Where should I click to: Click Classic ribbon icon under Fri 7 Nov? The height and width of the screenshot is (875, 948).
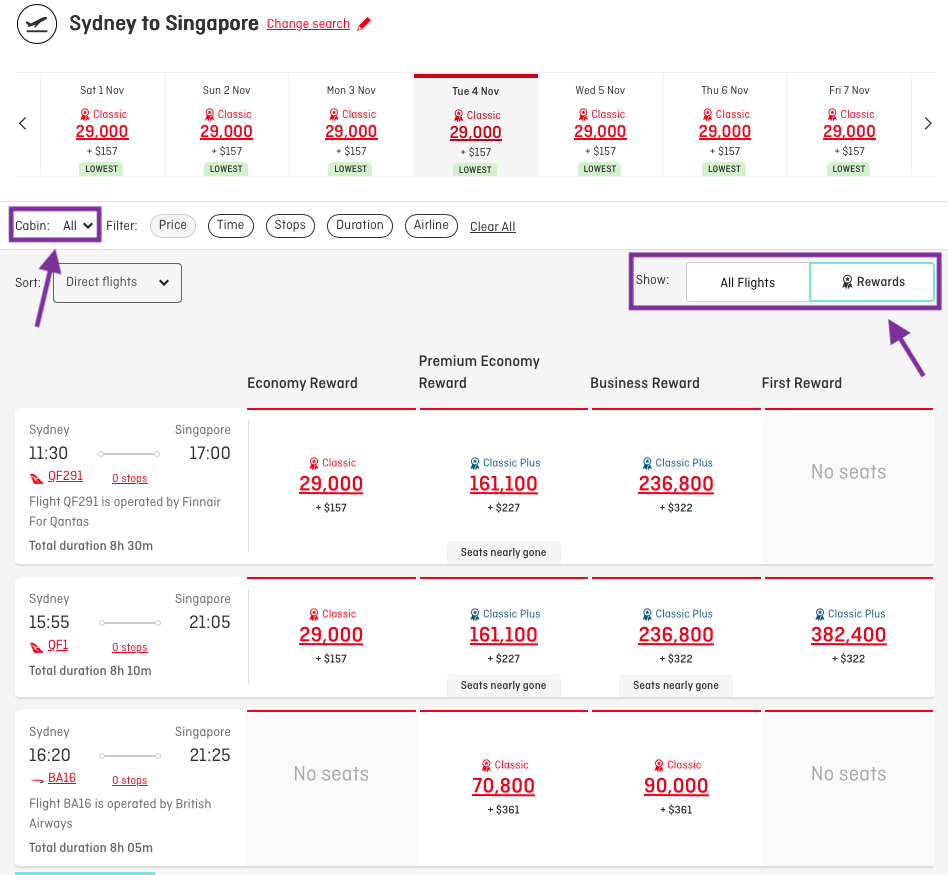pos(832,114)
